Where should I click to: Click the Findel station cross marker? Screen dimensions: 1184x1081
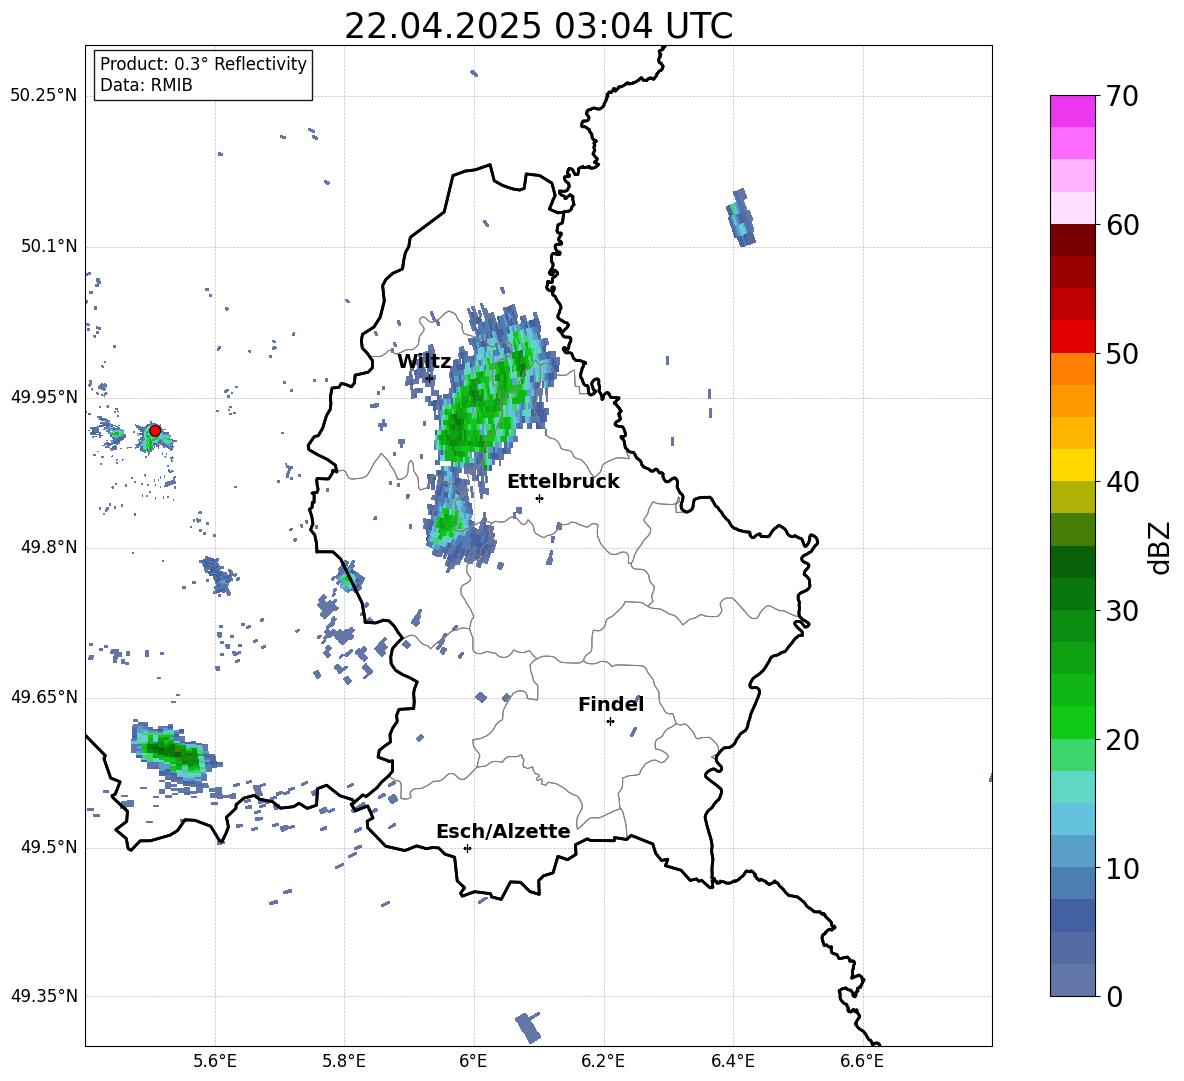pos(610,722)
